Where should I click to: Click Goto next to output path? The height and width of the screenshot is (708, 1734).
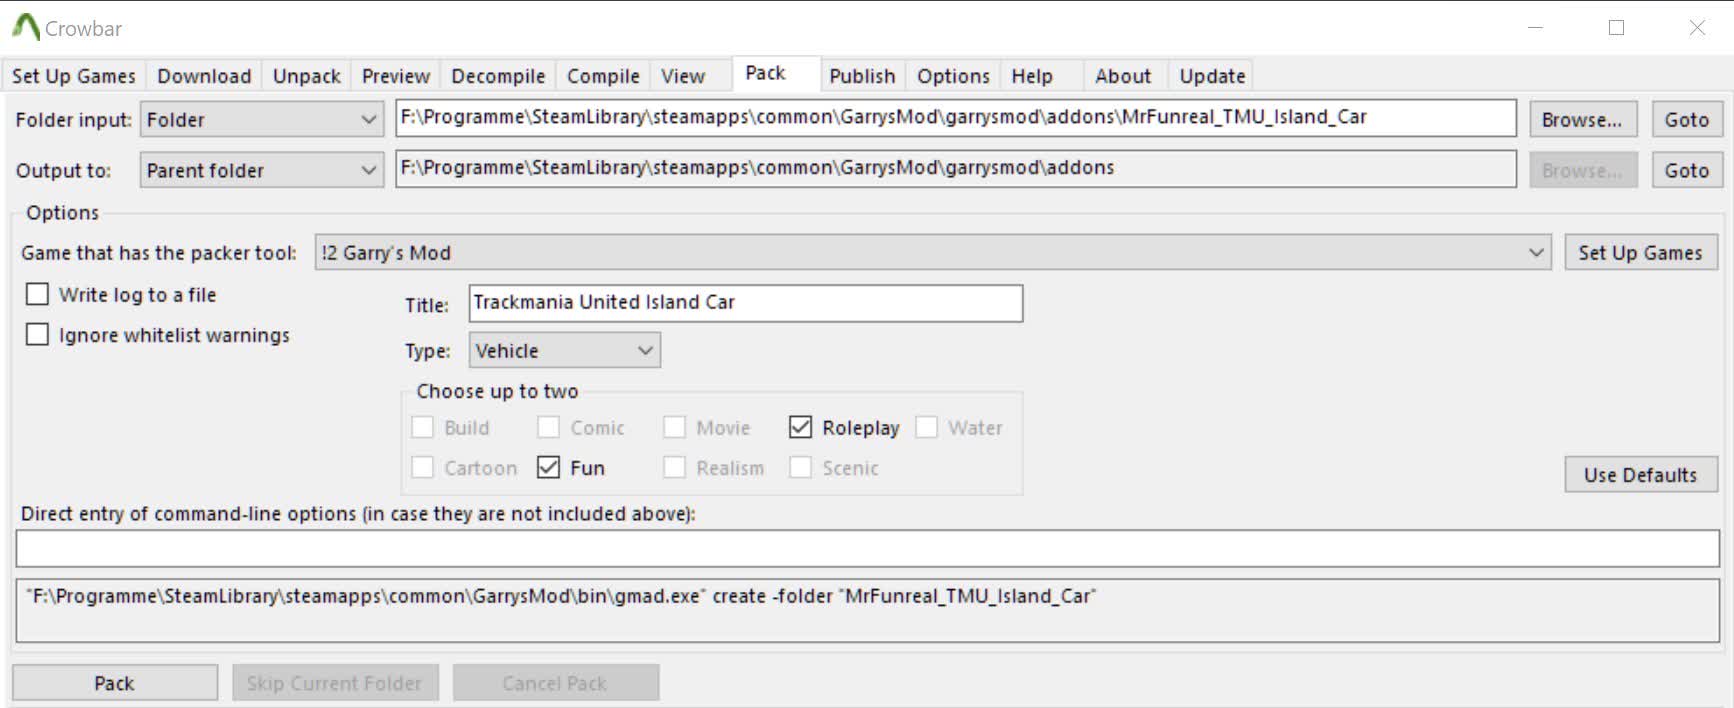click(1687, 170)
